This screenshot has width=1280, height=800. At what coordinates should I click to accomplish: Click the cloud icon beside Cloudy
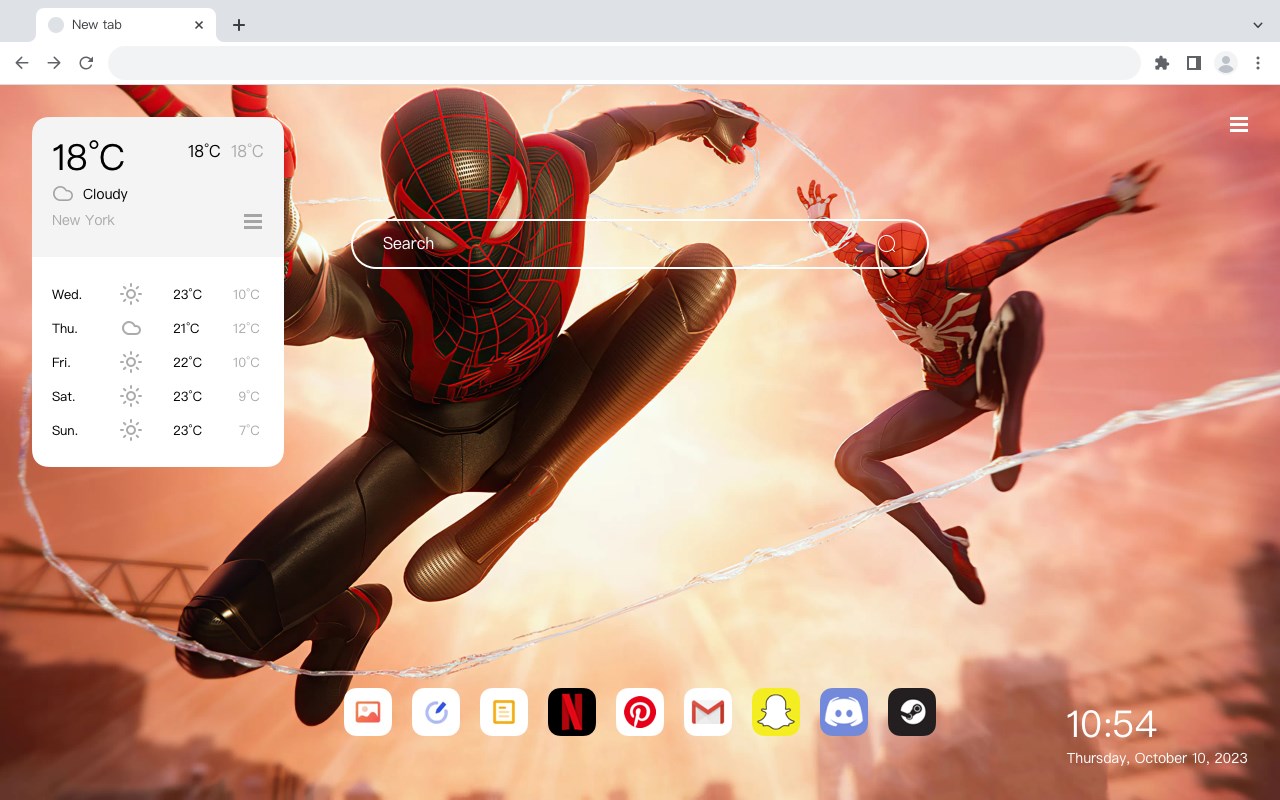pyautogui.click(x=63, y=194)
